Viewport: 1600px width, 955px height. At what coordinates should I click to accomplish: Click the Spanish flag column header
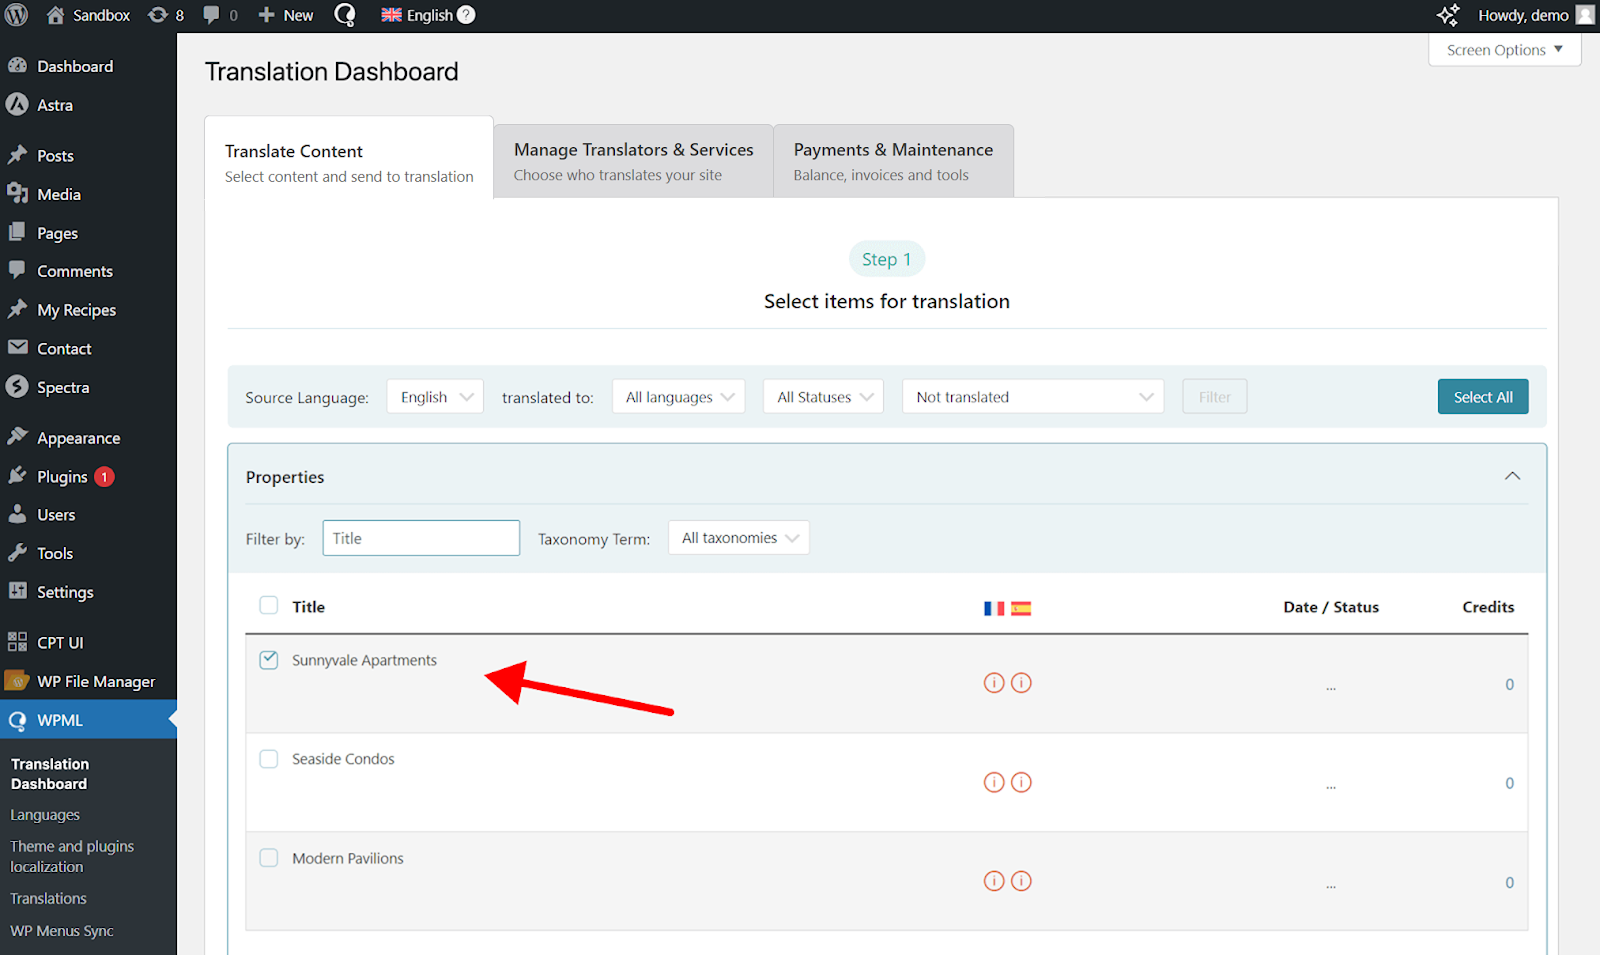pos(1021,608)
